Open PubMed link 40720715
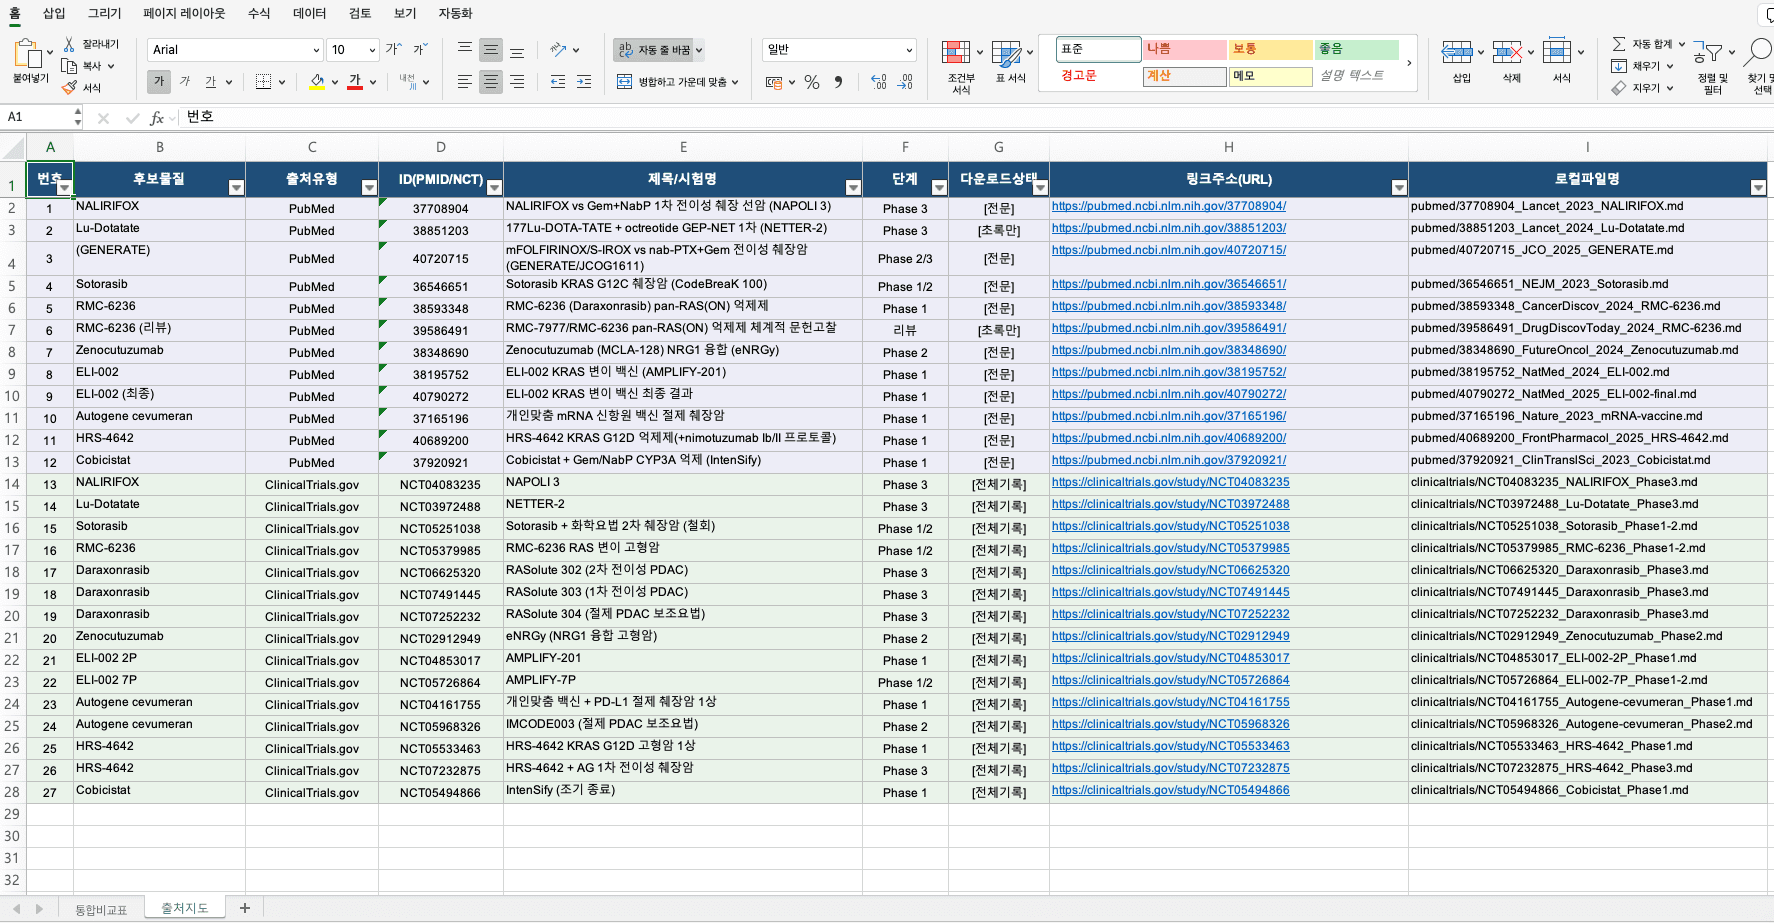The width and height of the screenshot is (1774, 923). (x=1169, y=250)
